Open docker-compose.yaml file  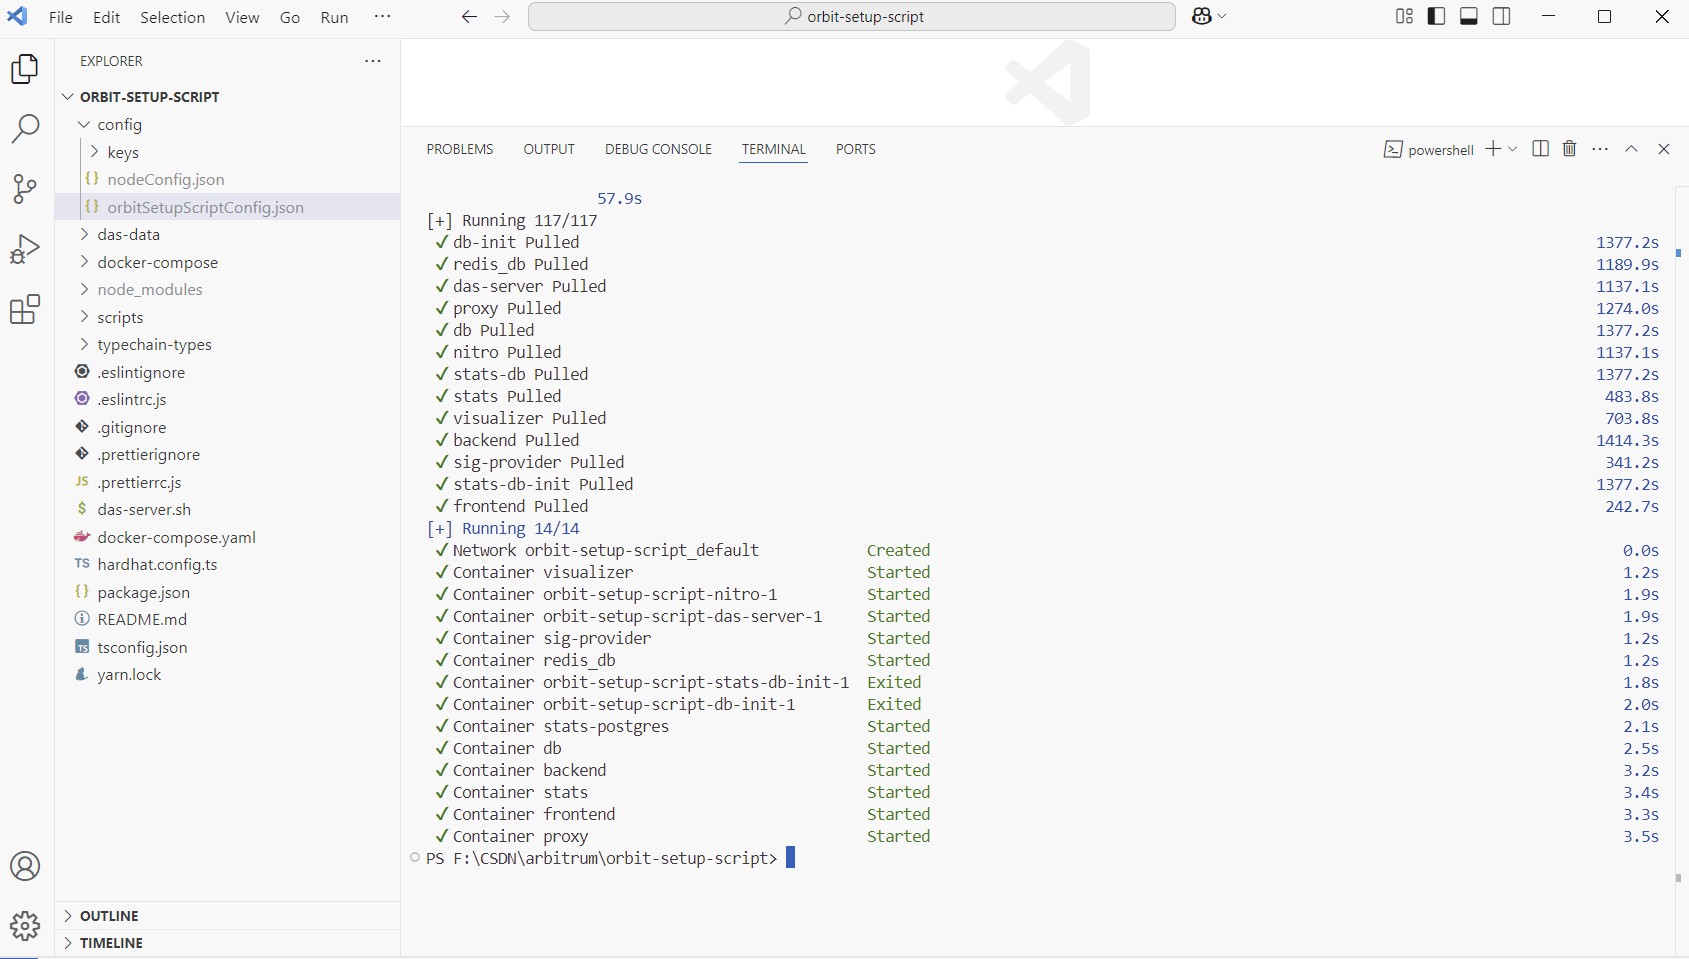click(x=228, y=537)
